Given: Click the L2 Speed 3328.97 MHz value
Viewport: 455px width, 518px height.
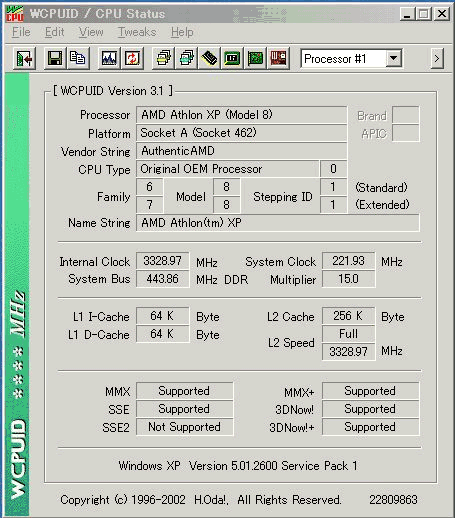Looking at the screenshot, I should pyautogui.click(x=348, y=352).
